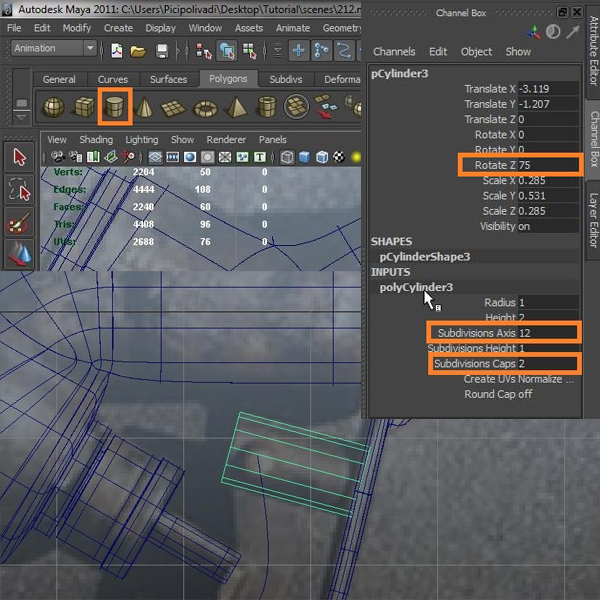Click the Channel Box hyperbolic arrow icon
Viewport: 600px width, 600px height.
tap(573, 32)
